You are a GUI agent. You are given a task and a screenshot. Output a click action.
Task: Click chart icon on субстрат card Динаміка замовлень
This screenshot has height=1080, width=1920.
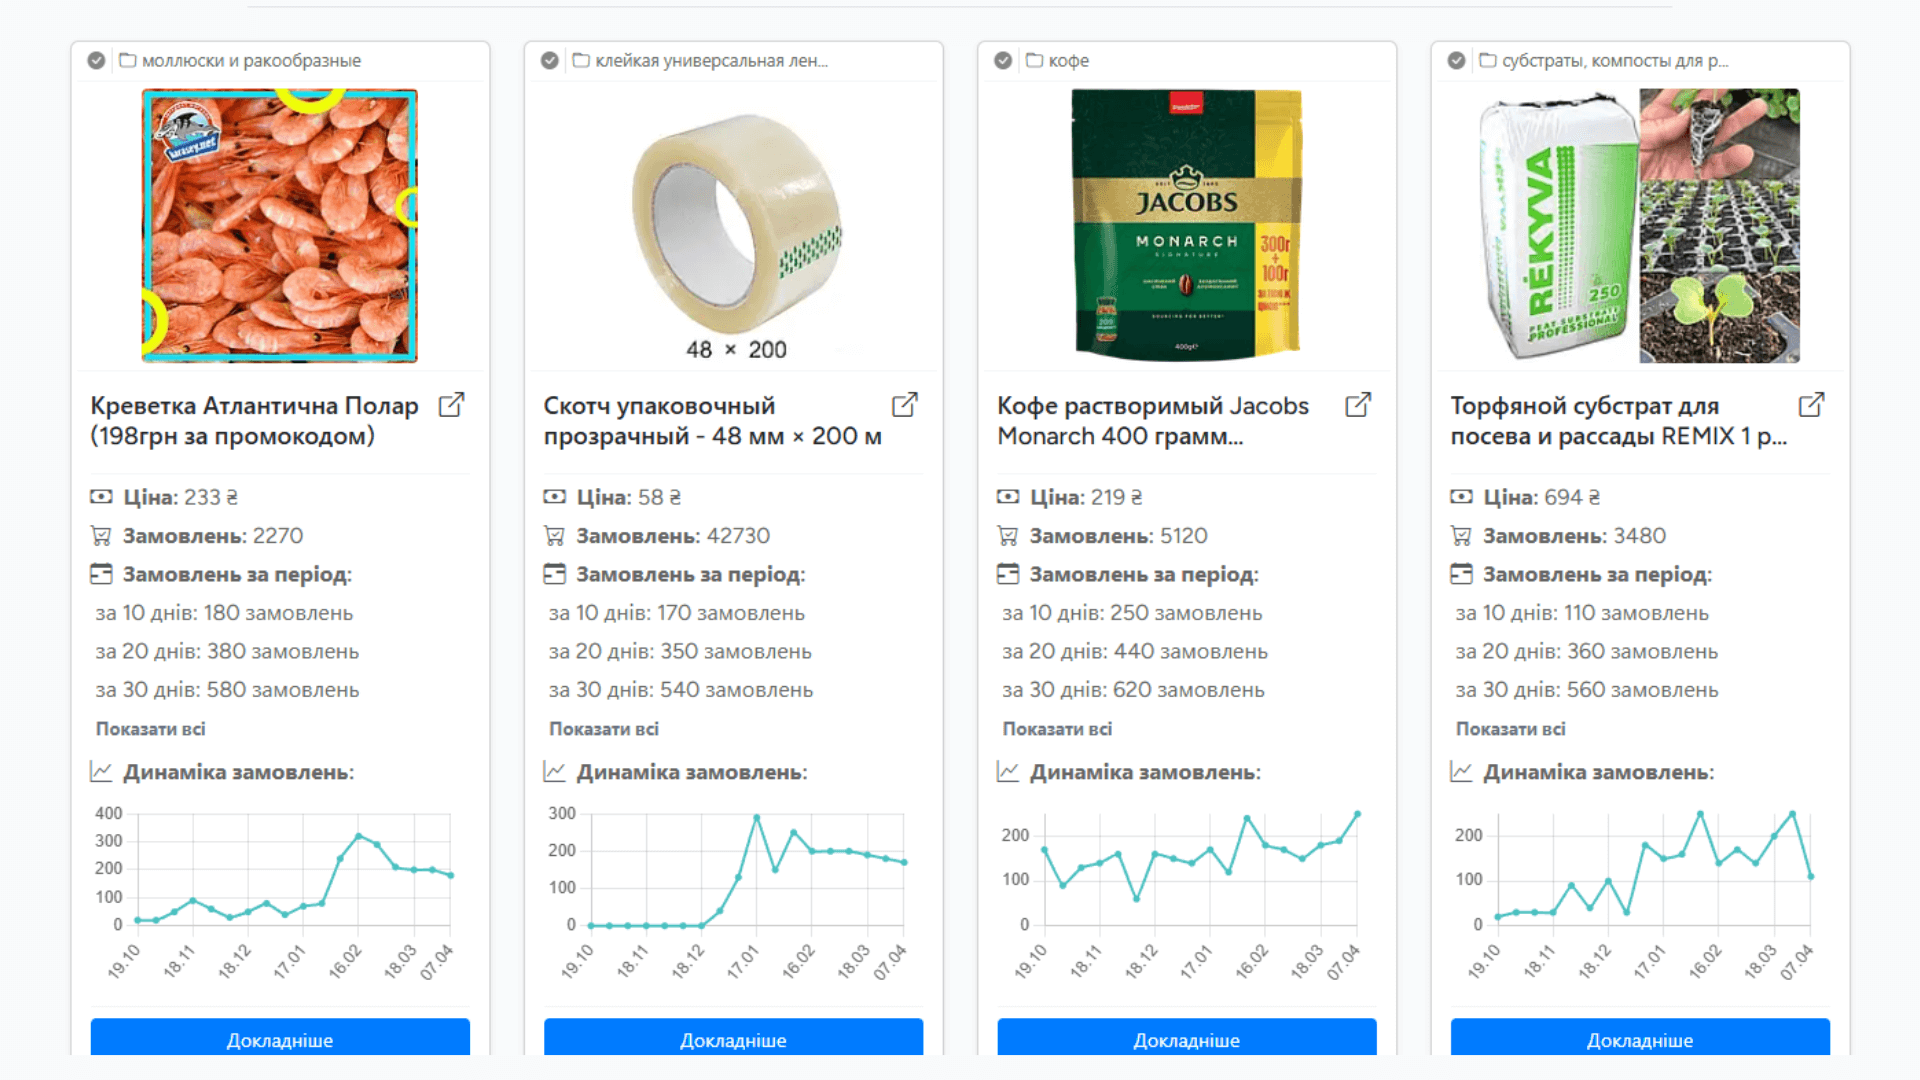(1461, 772)
